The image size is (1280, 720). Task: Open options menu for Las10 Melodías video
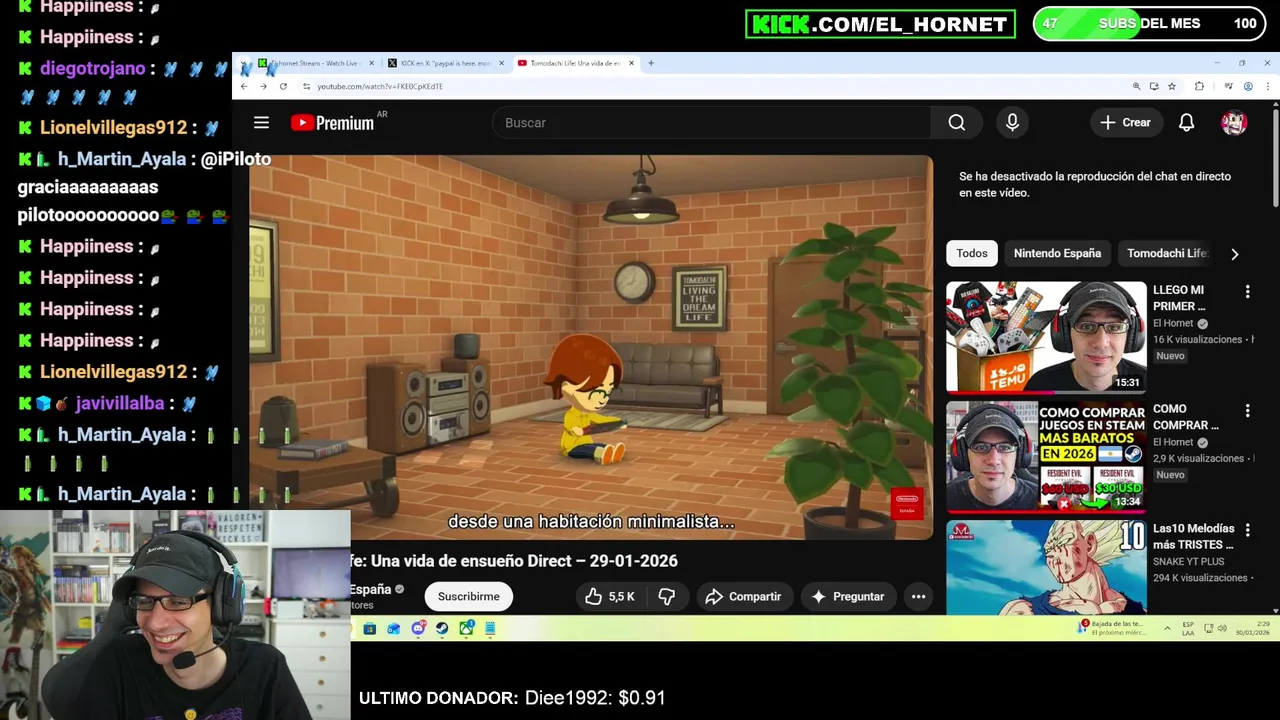click(x=1247, y=530)
